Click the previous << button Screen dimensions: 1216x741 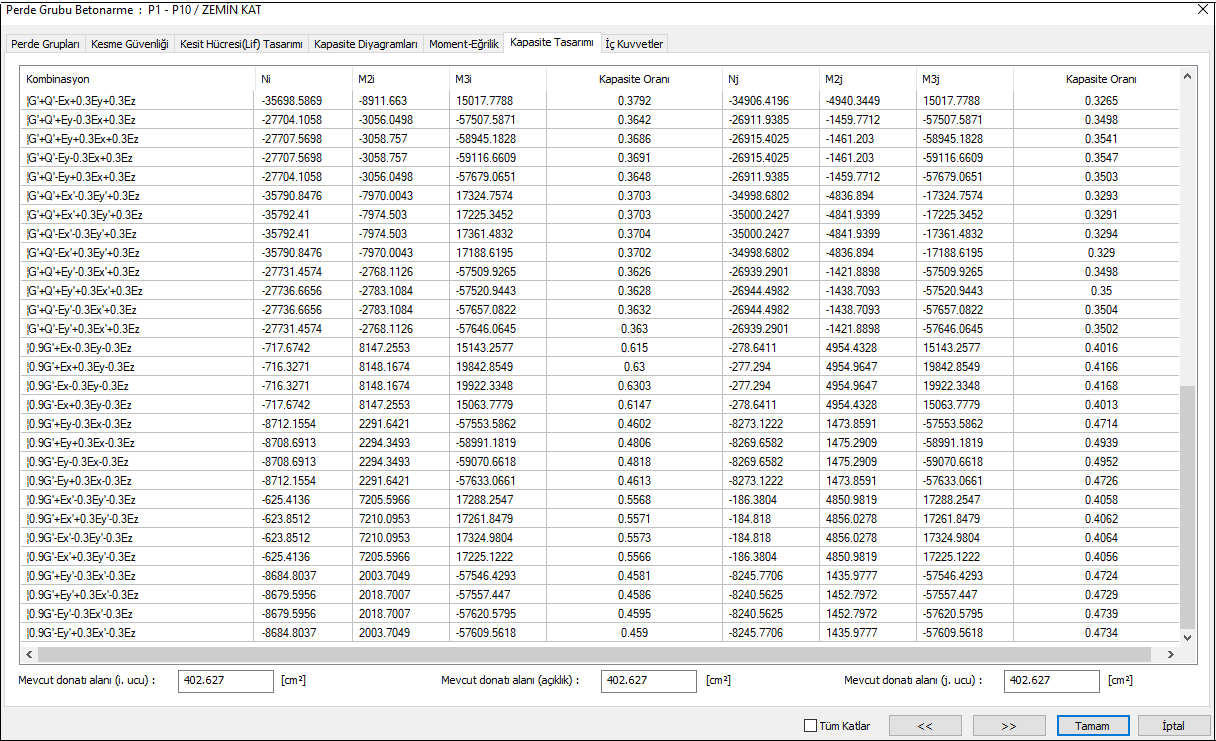point(925,726)
